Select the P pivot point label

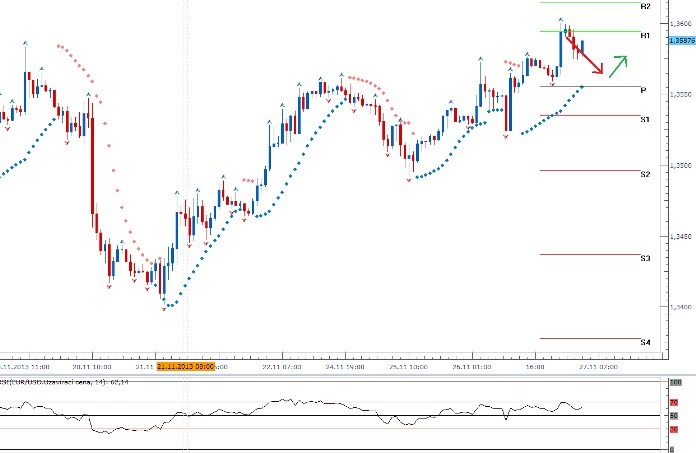[644, 91]
